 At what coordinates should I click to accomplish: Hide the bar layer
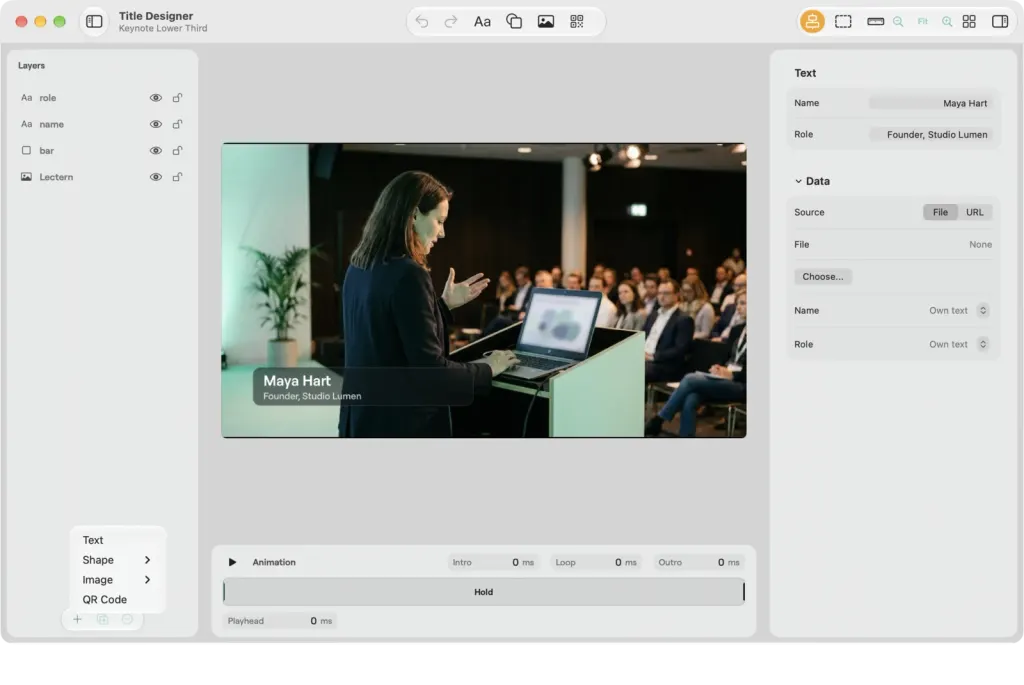155,150
